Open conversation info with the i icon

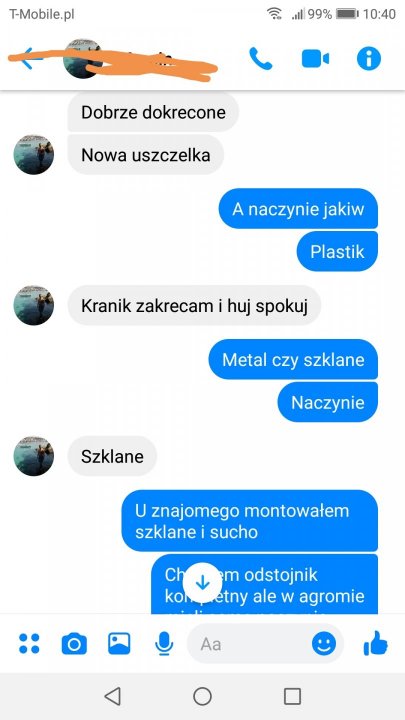click(x=369, y=59)
